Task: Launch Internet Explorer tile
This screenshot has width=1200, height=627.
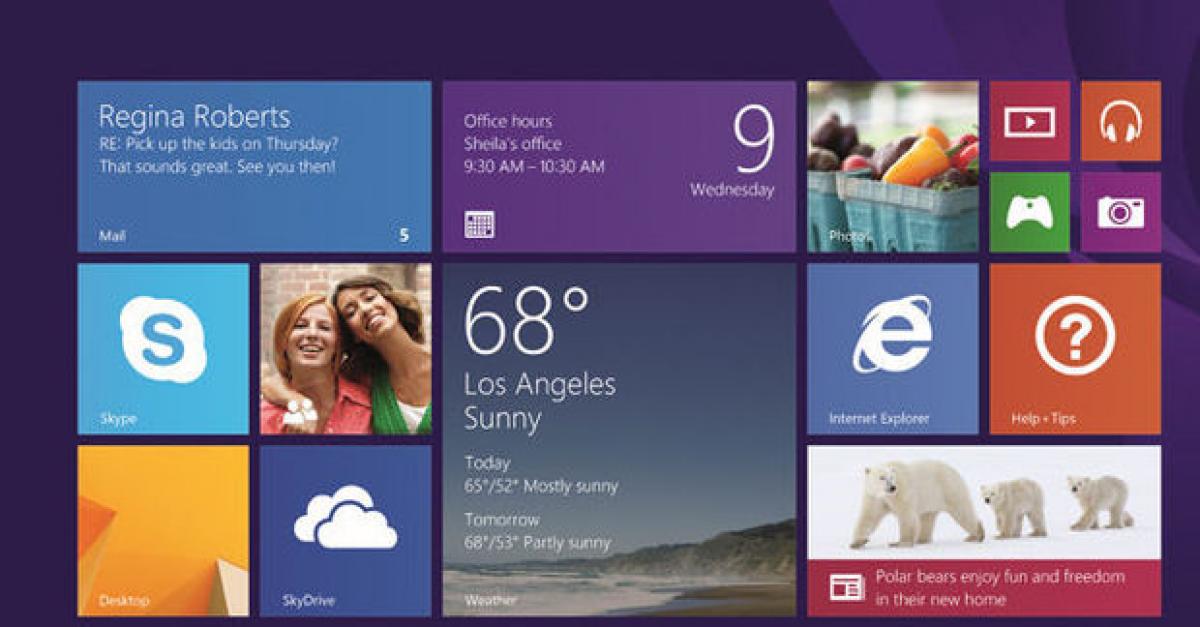Action: pos(893,349)
